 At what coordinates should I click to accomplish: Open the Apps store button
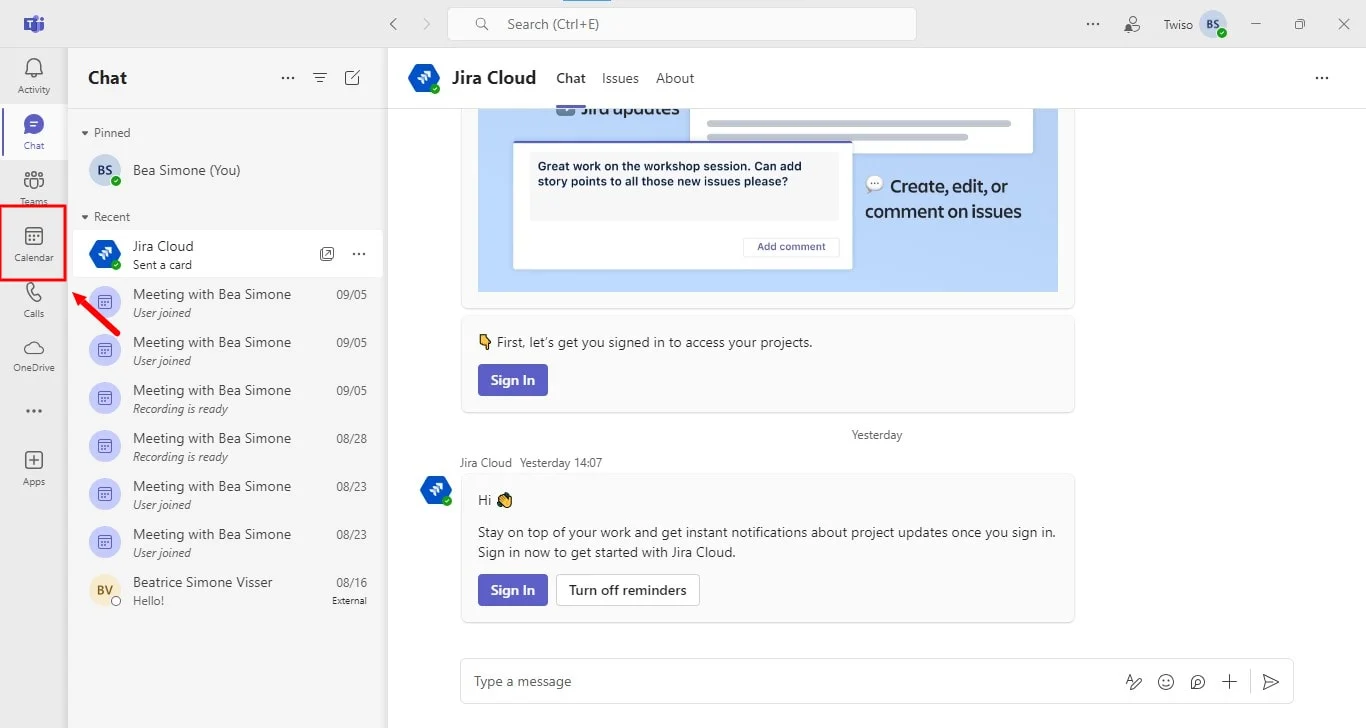34,467
